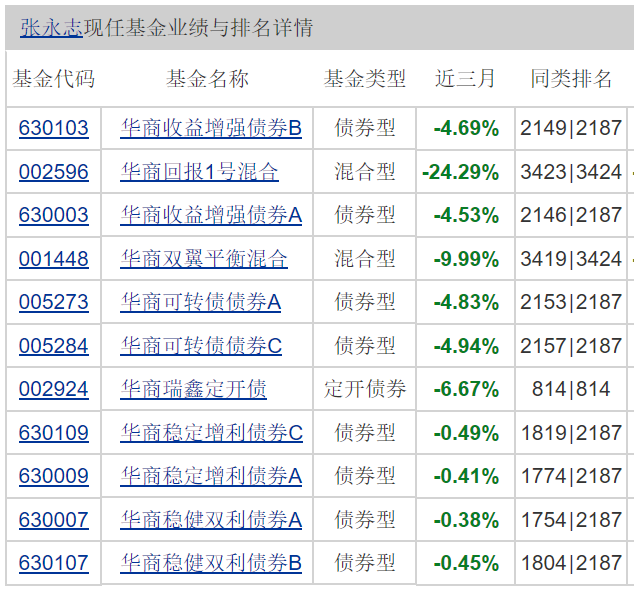The width and height of the screenshot is (634, 601).
Task: Open 华商稳定增利债券C fund page
Action: pyautogui.click(x=211, y=433)
